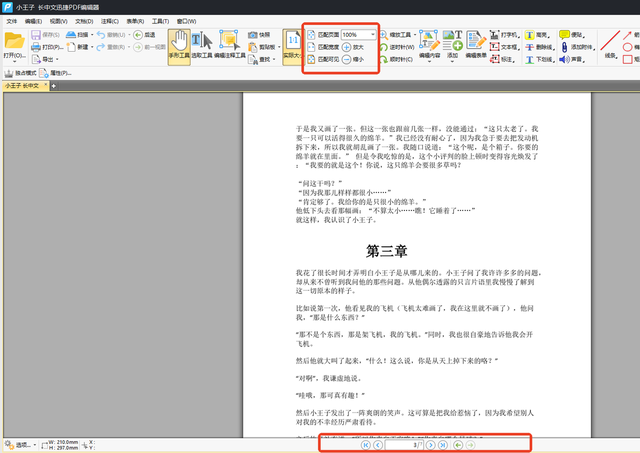The image size is (640, 453).
Task: Click the 导出 export button
Action: click(x=43, y=60)
